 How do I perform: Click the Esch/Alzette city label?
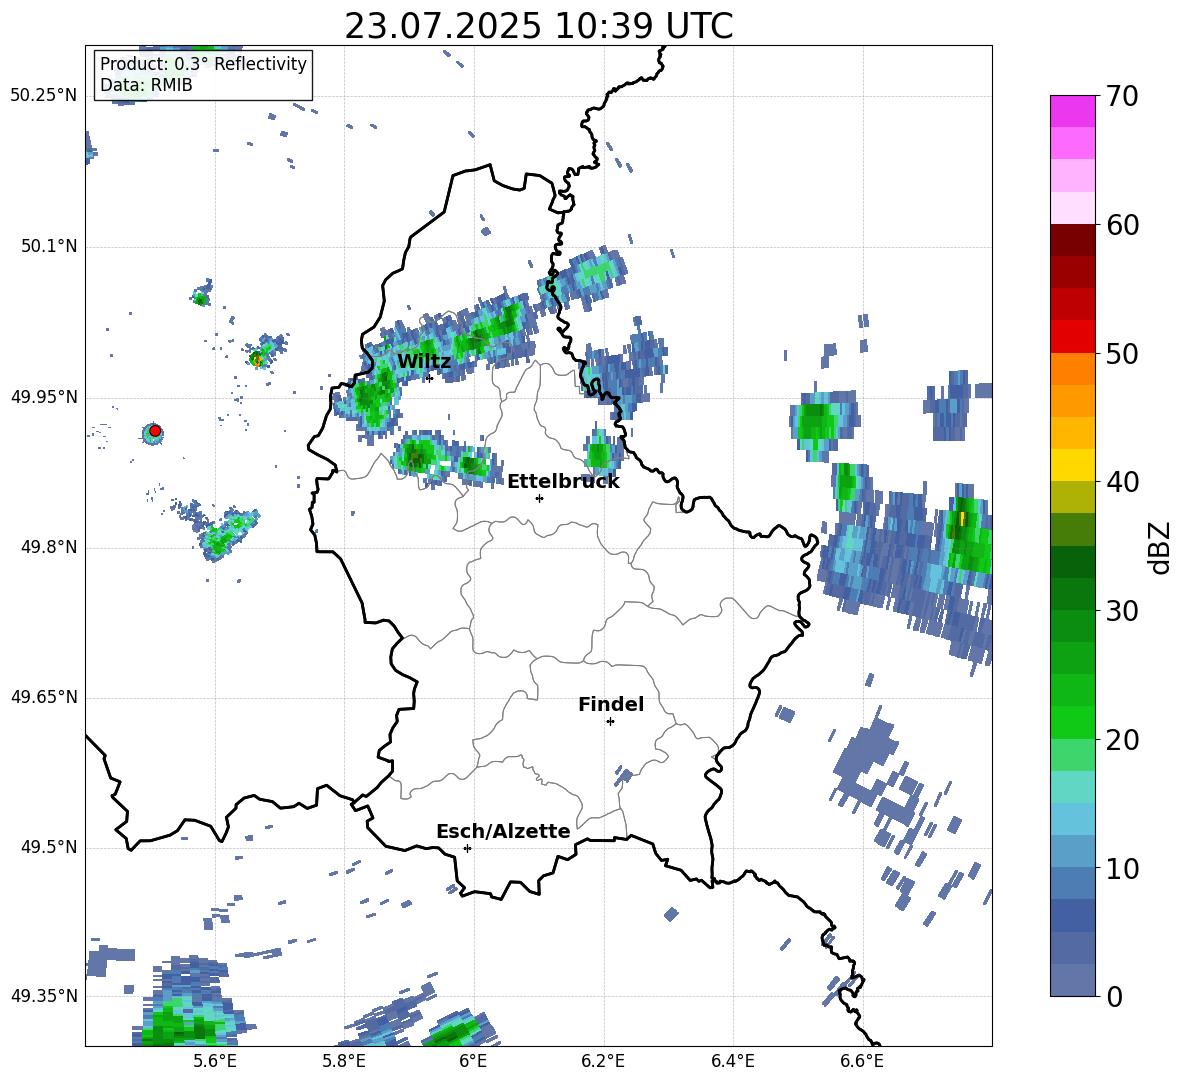tap(503, 831)
